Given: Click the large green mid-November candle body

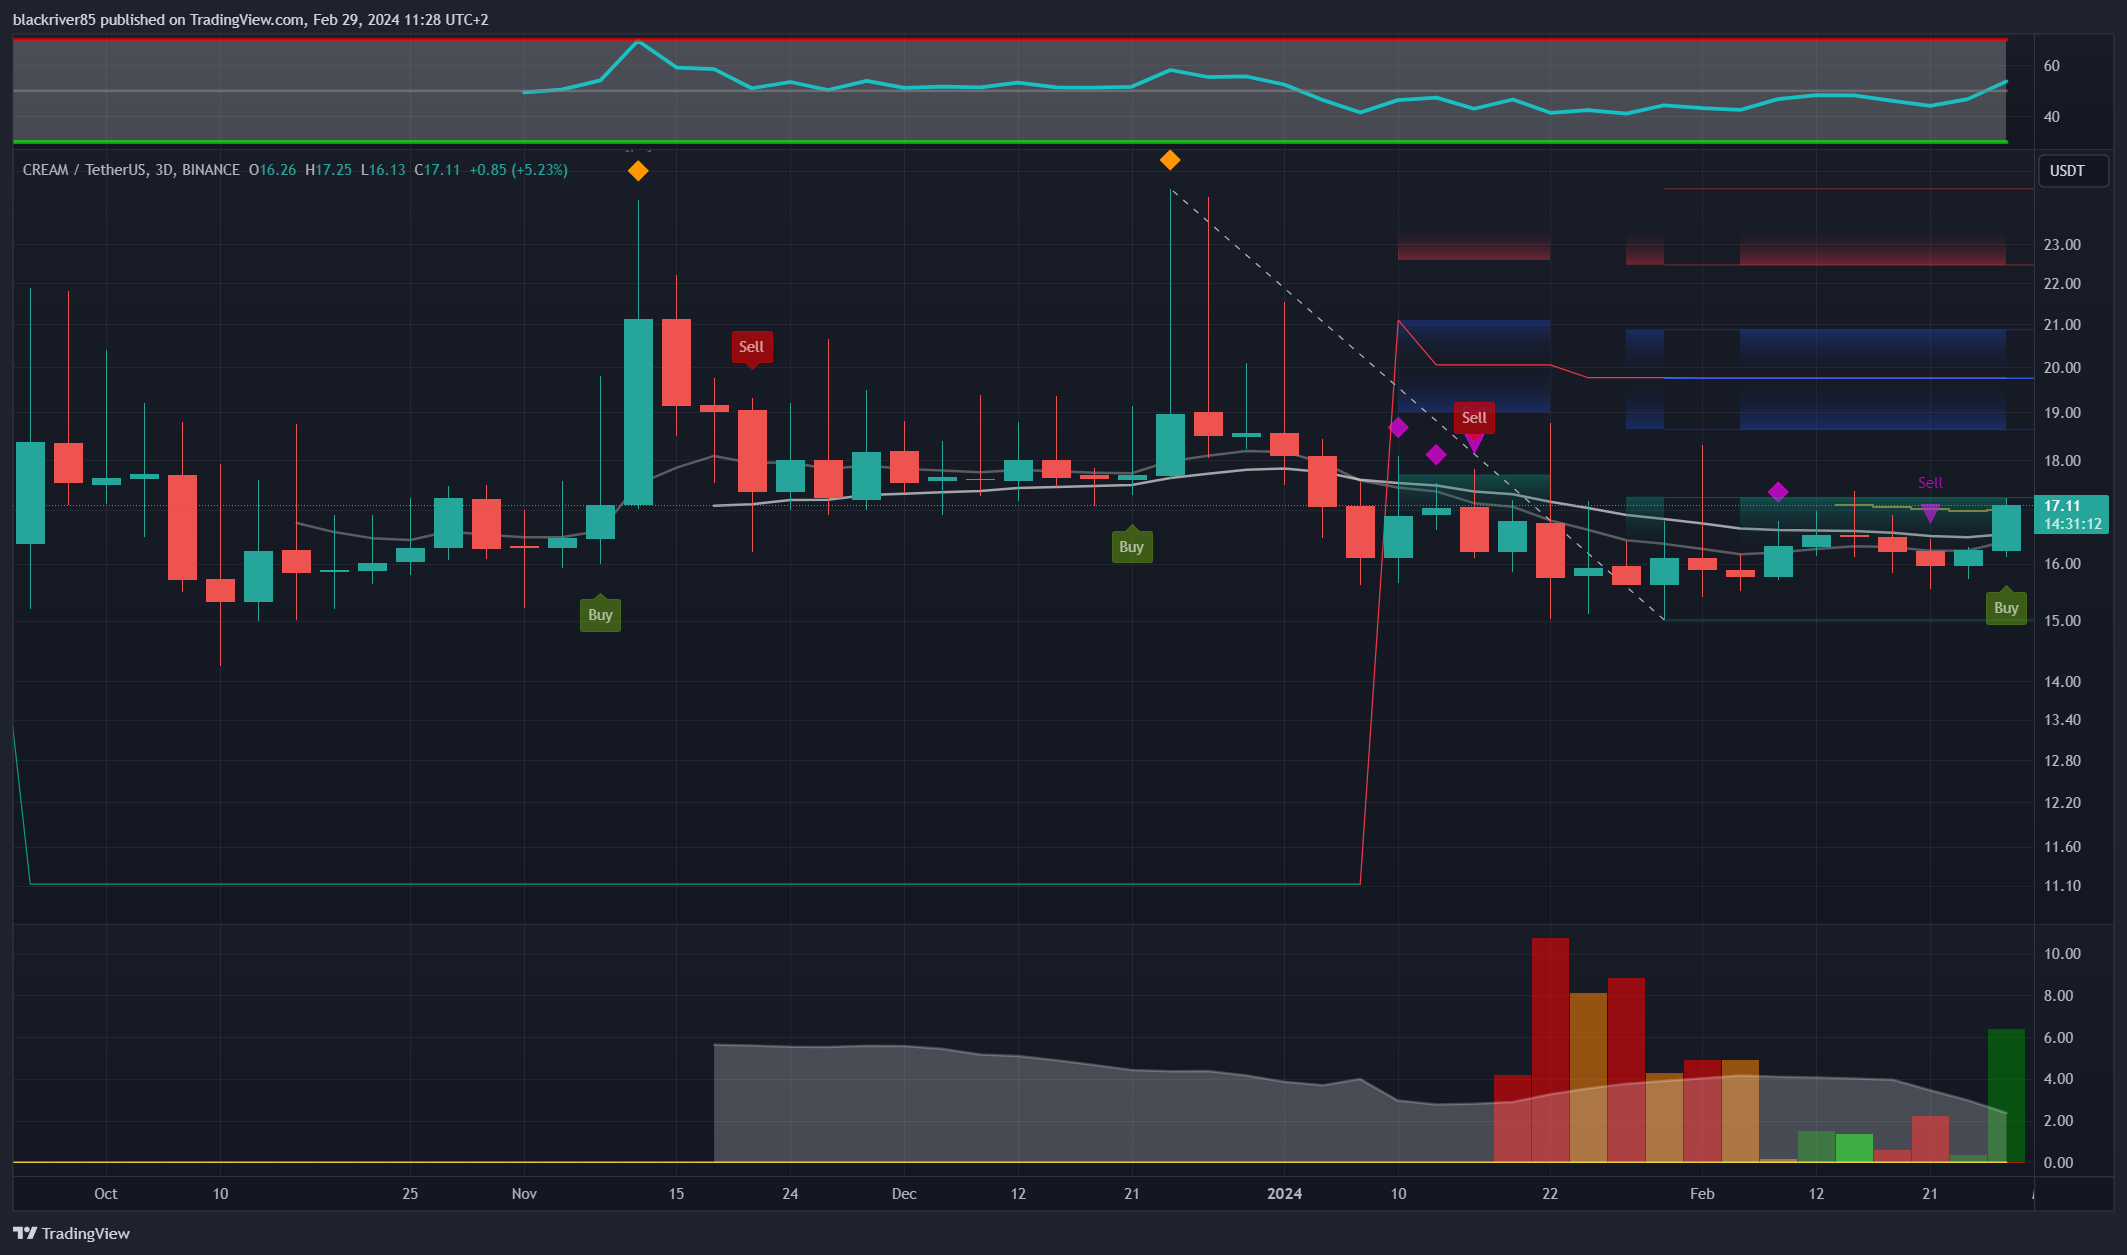Looking at the screenshot, I should click(x=638, y=412).
